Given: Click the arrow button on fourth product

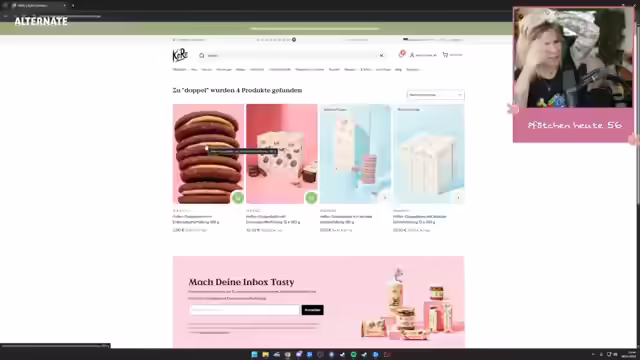Looking at the screenshot, I should [x=458, y=198].
